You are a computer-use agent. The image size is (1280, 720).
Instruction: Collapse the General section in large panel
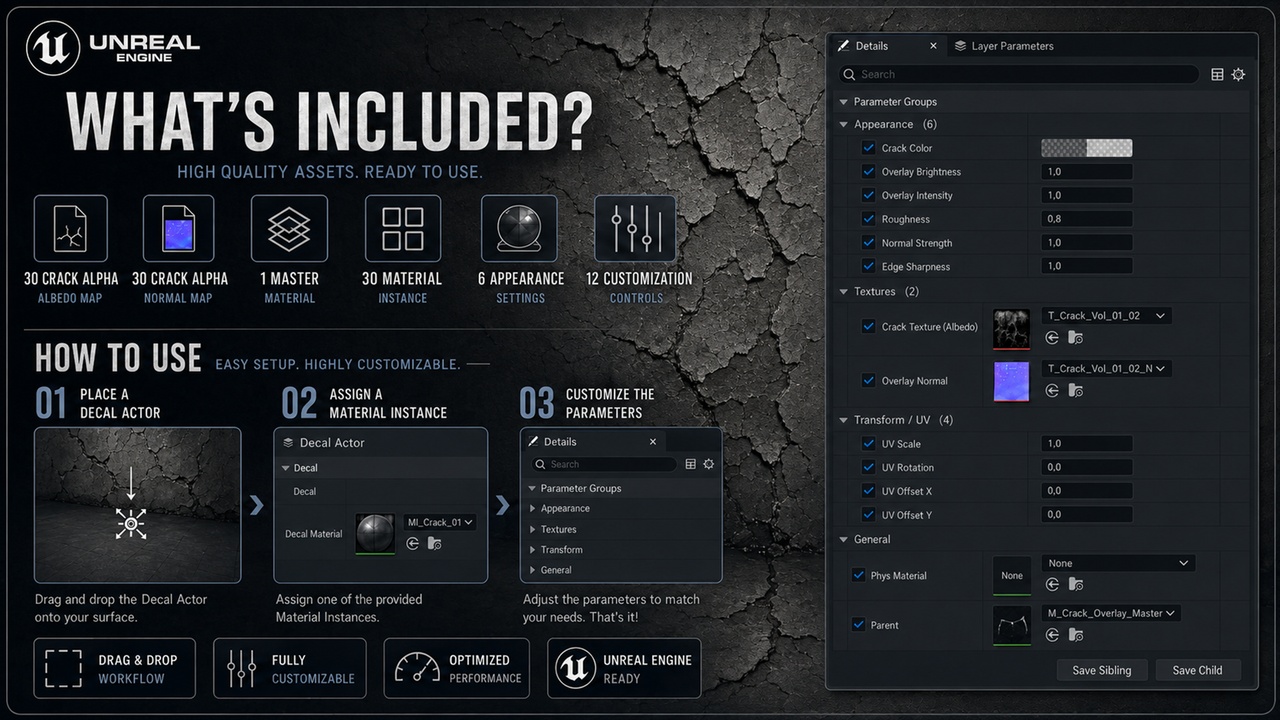click(x=844, y=539)
